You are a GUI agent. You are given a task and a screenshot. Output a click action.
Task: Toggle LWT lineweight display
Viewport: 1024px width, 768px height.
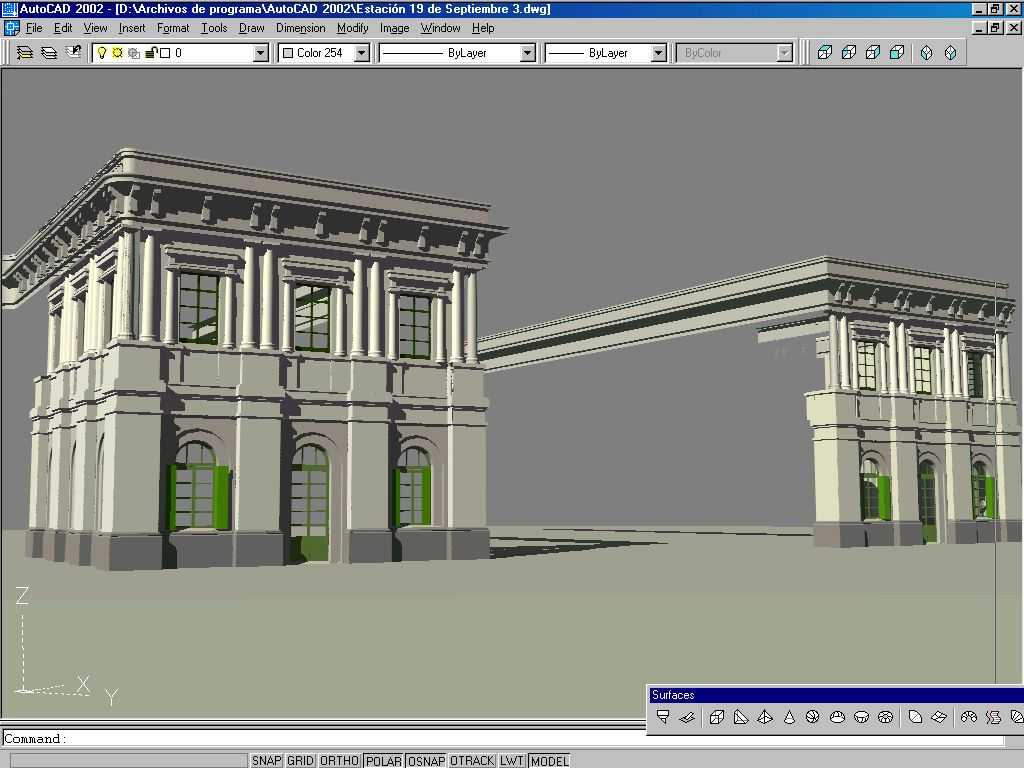pos(512,761)
